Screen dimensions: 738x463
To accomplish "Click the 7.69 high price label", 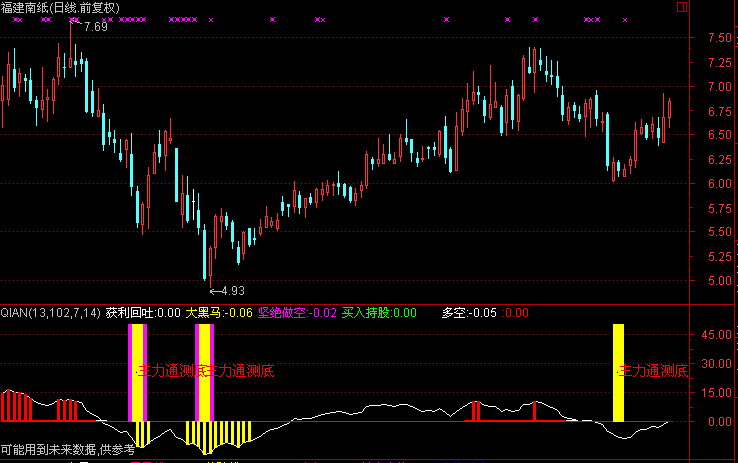I will (x=95, y=26).
